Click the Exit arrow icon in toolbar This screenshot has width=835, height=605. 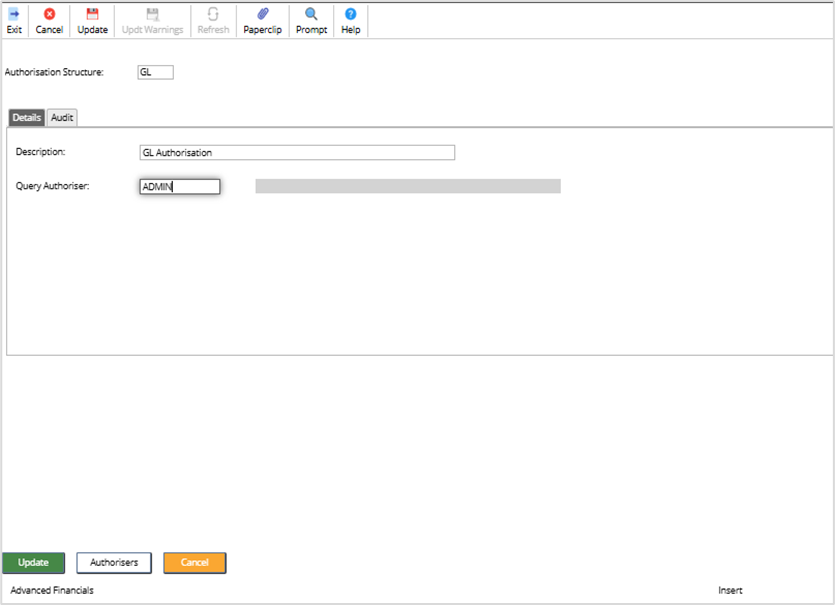[14, 14]
